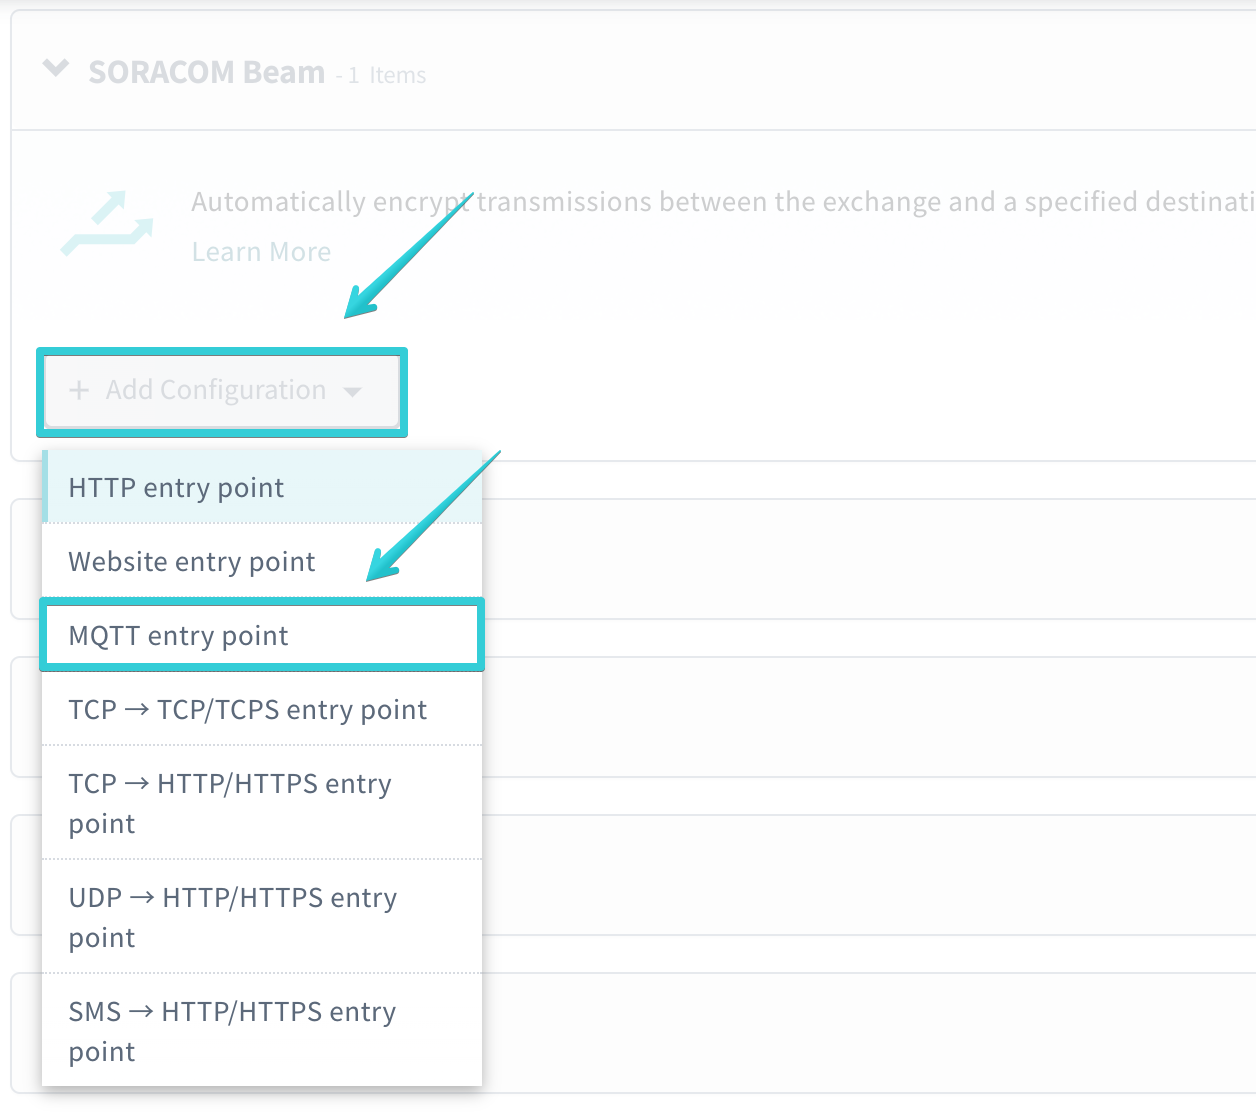This screenshot has height=1112, width=1256.
Task: Select TCP to HTTP/HTTPS entry point
Action: [229, 803]
